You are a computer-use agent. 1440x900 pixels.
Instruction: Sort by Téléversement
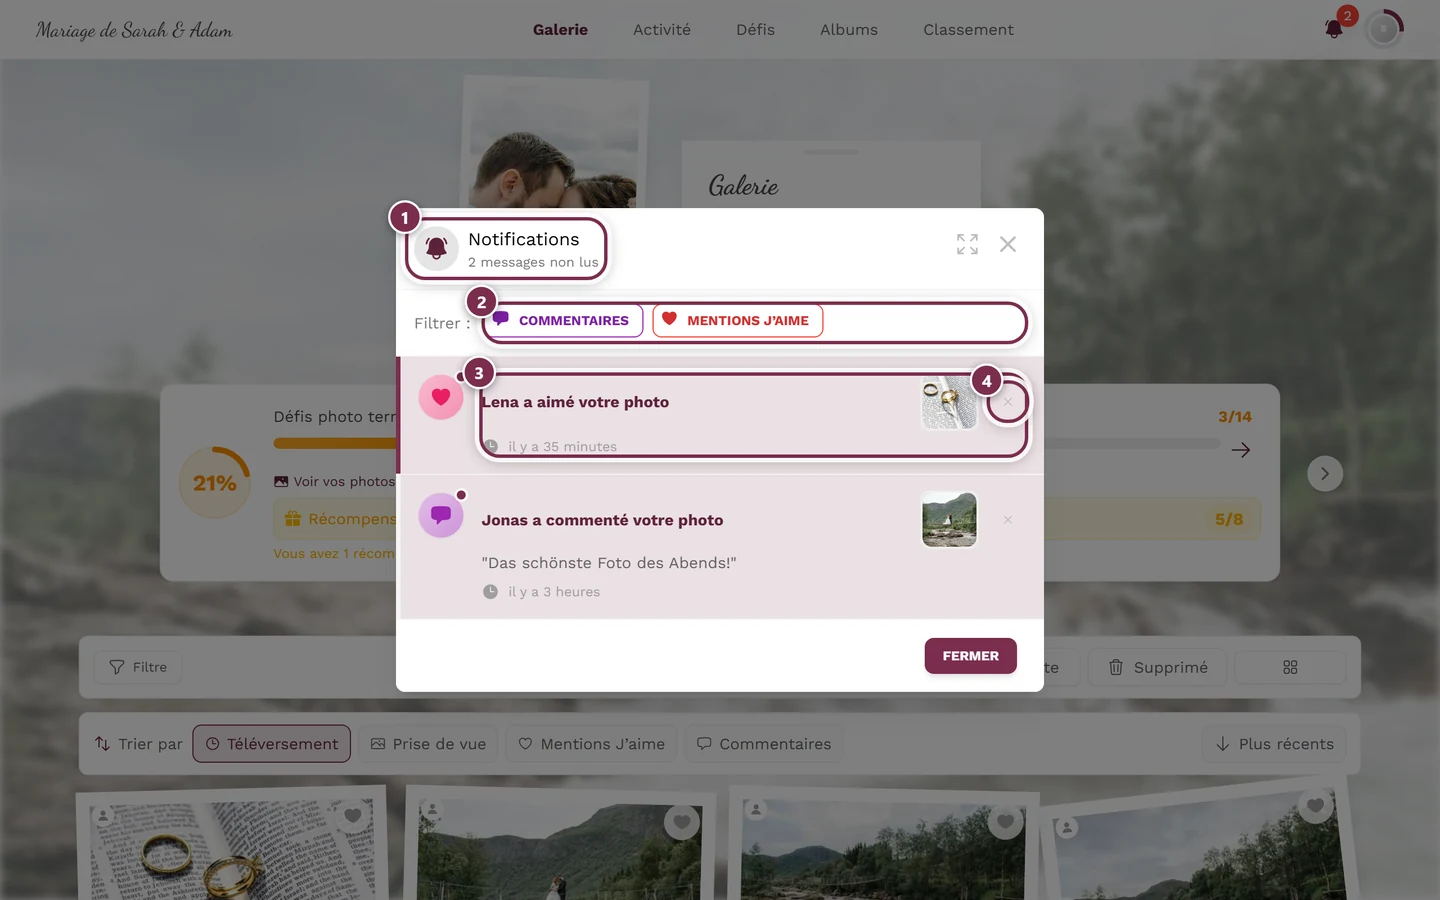[272, 744]
